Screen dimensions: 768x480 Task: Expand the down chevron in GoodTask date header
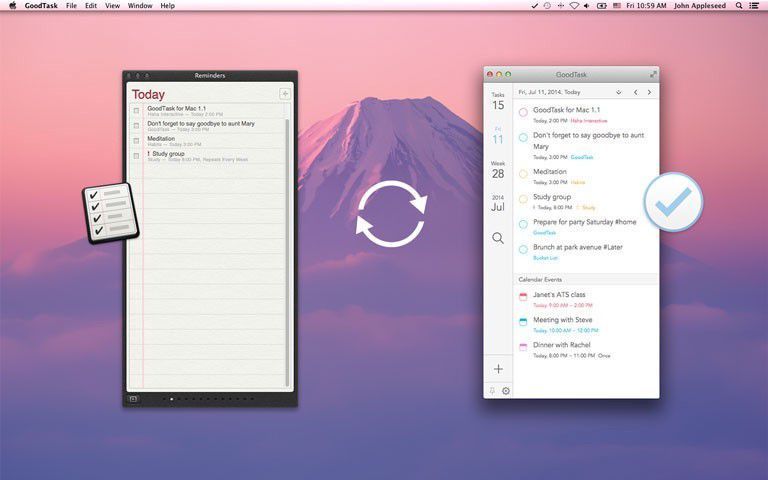[619, 92]
